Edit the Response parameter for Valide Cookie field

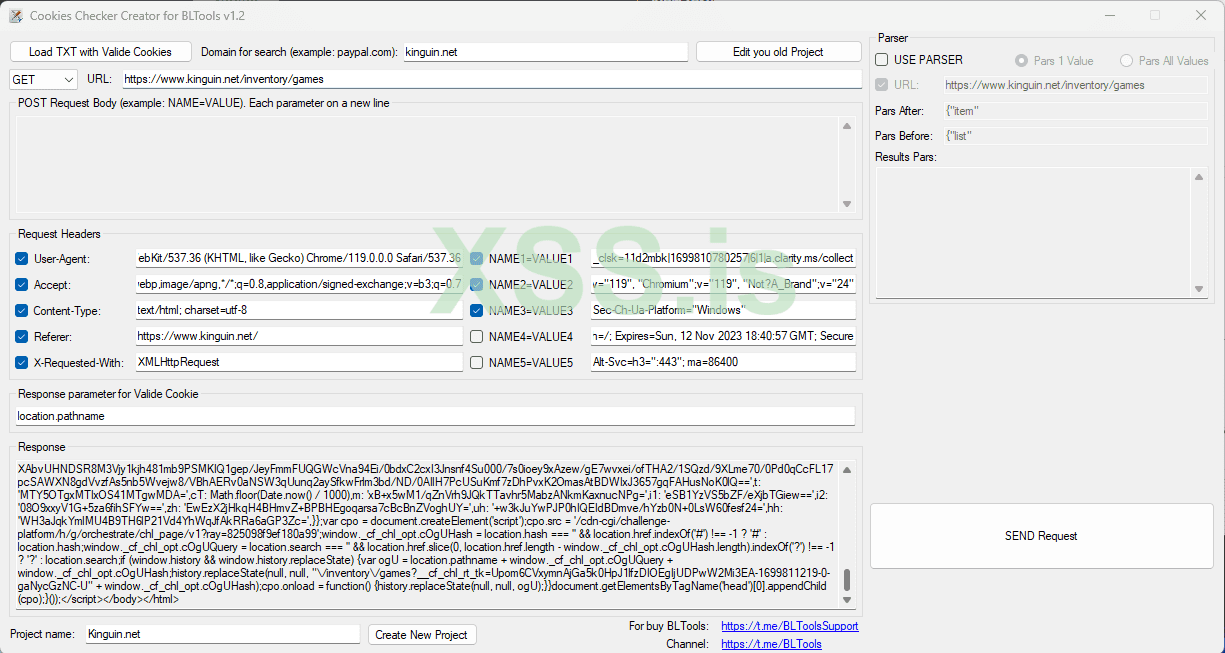click(x=435, y=416)
